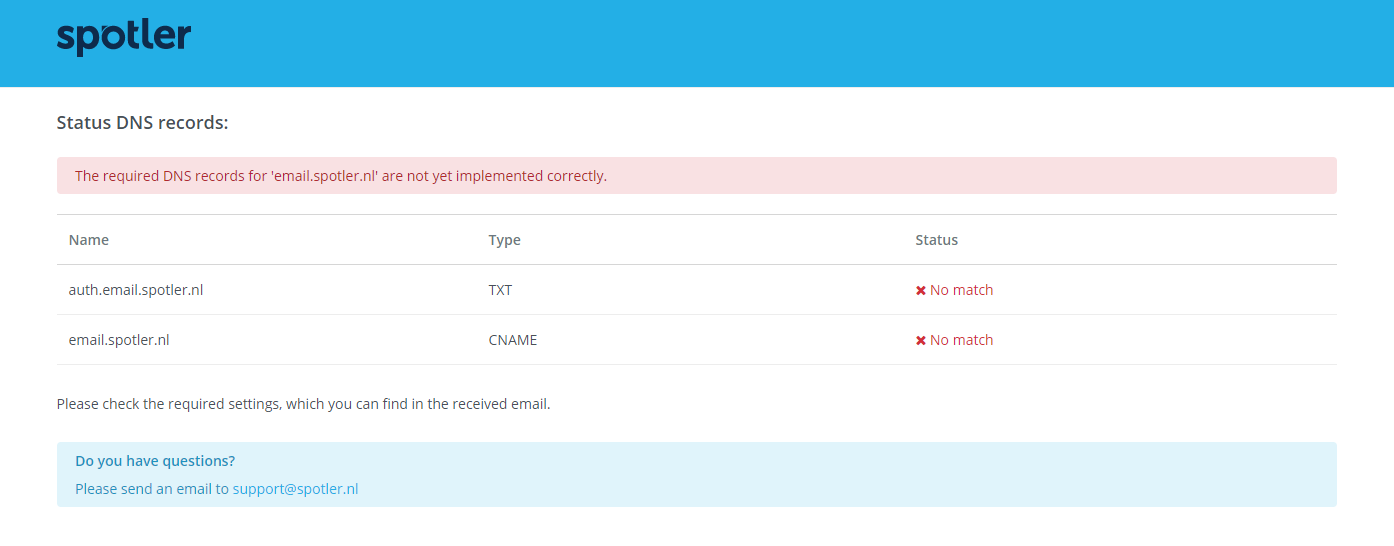Click the 'Do you have questions?' heading
Screen dimensions: 1394x546
coord(155,461)
